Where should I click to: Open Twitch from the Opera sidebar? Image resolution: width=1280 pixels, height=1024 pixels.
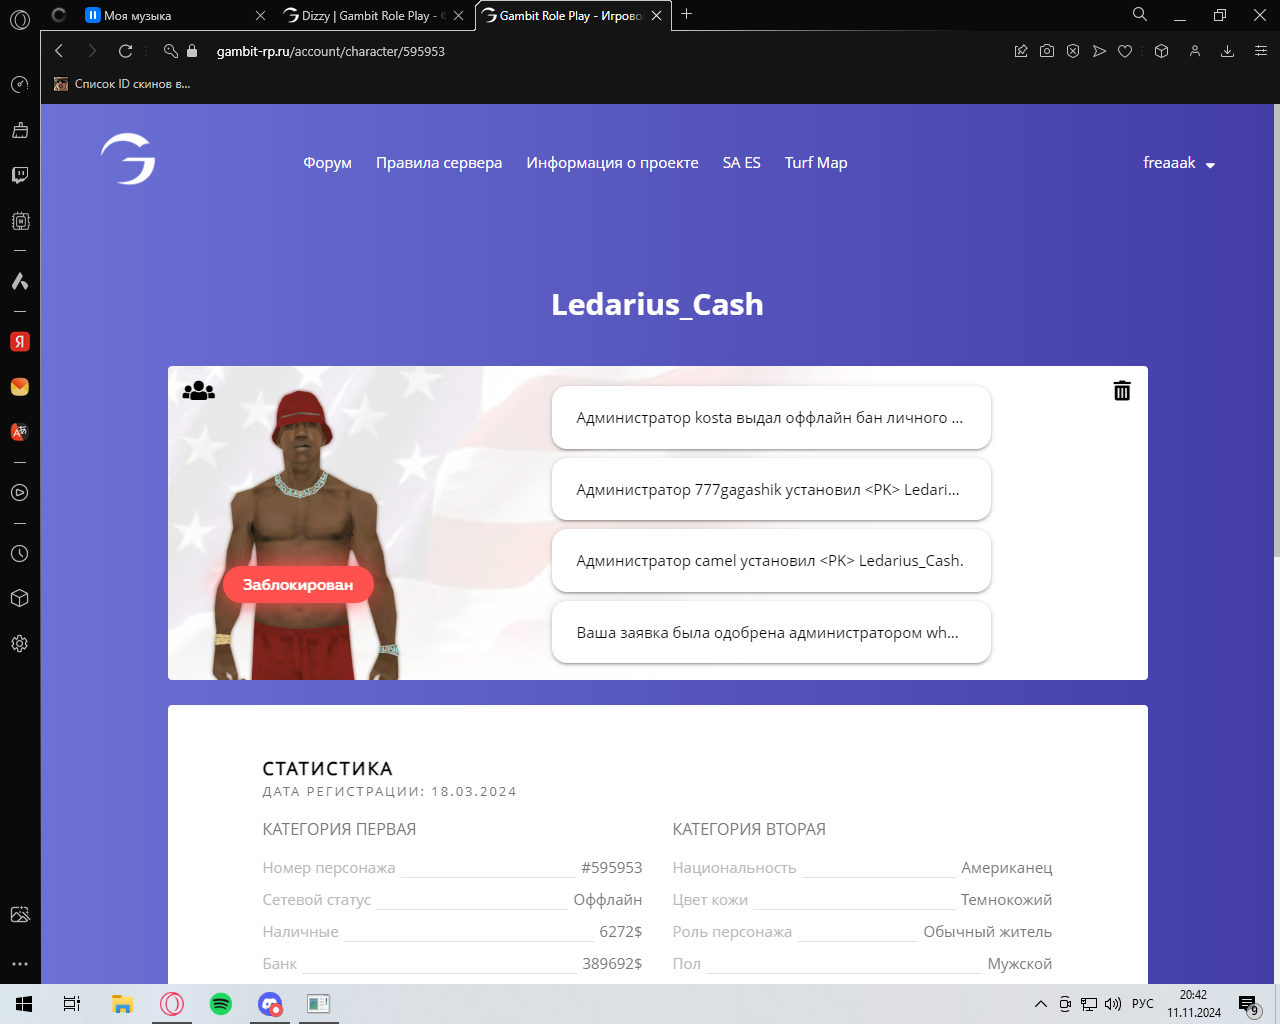[19, 175]
